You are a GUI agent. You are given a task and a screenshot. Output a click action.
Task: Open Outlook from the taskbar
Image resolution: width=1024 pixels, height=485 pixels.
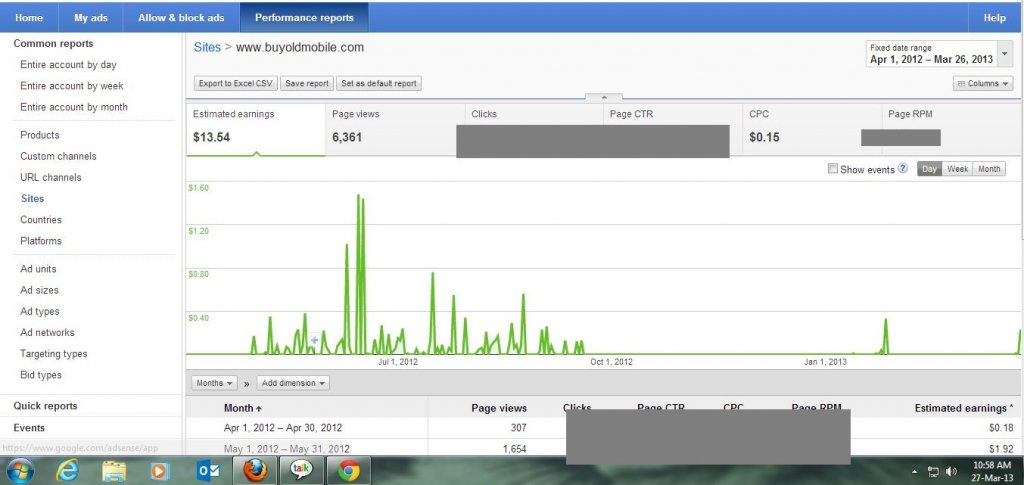tap(208, 471)
